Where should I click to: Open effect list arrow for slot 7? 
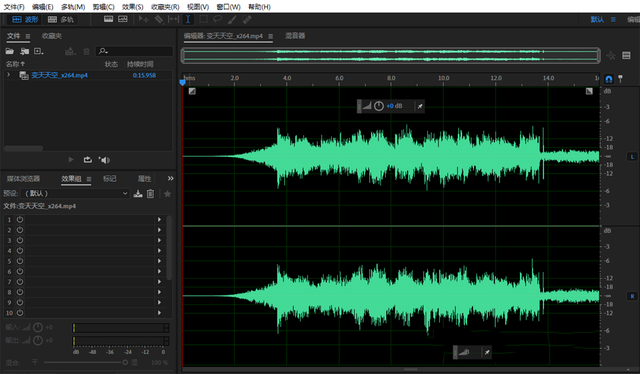coord(160,282)
